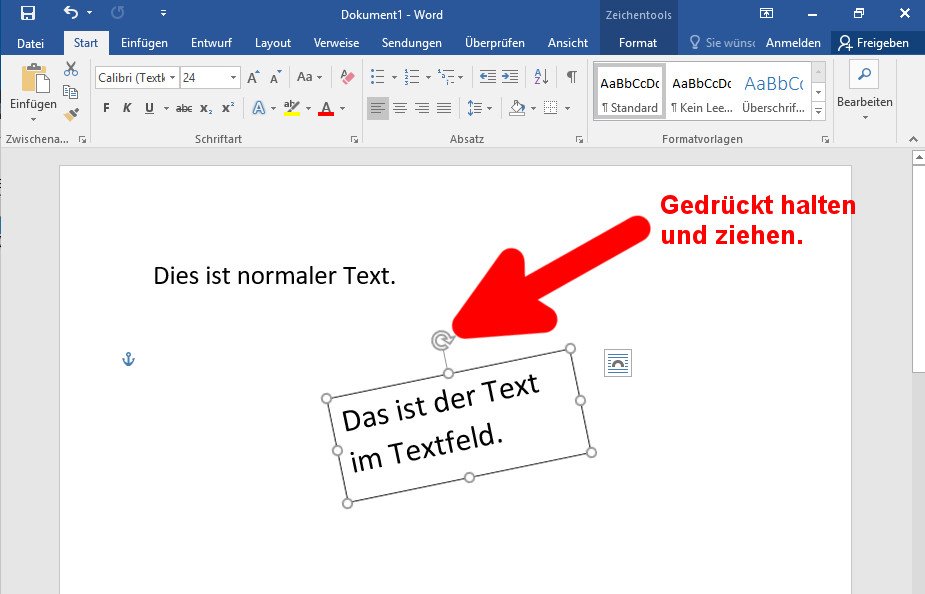Open the font size dropdown

pyautogui.click(x=232, y=78)
